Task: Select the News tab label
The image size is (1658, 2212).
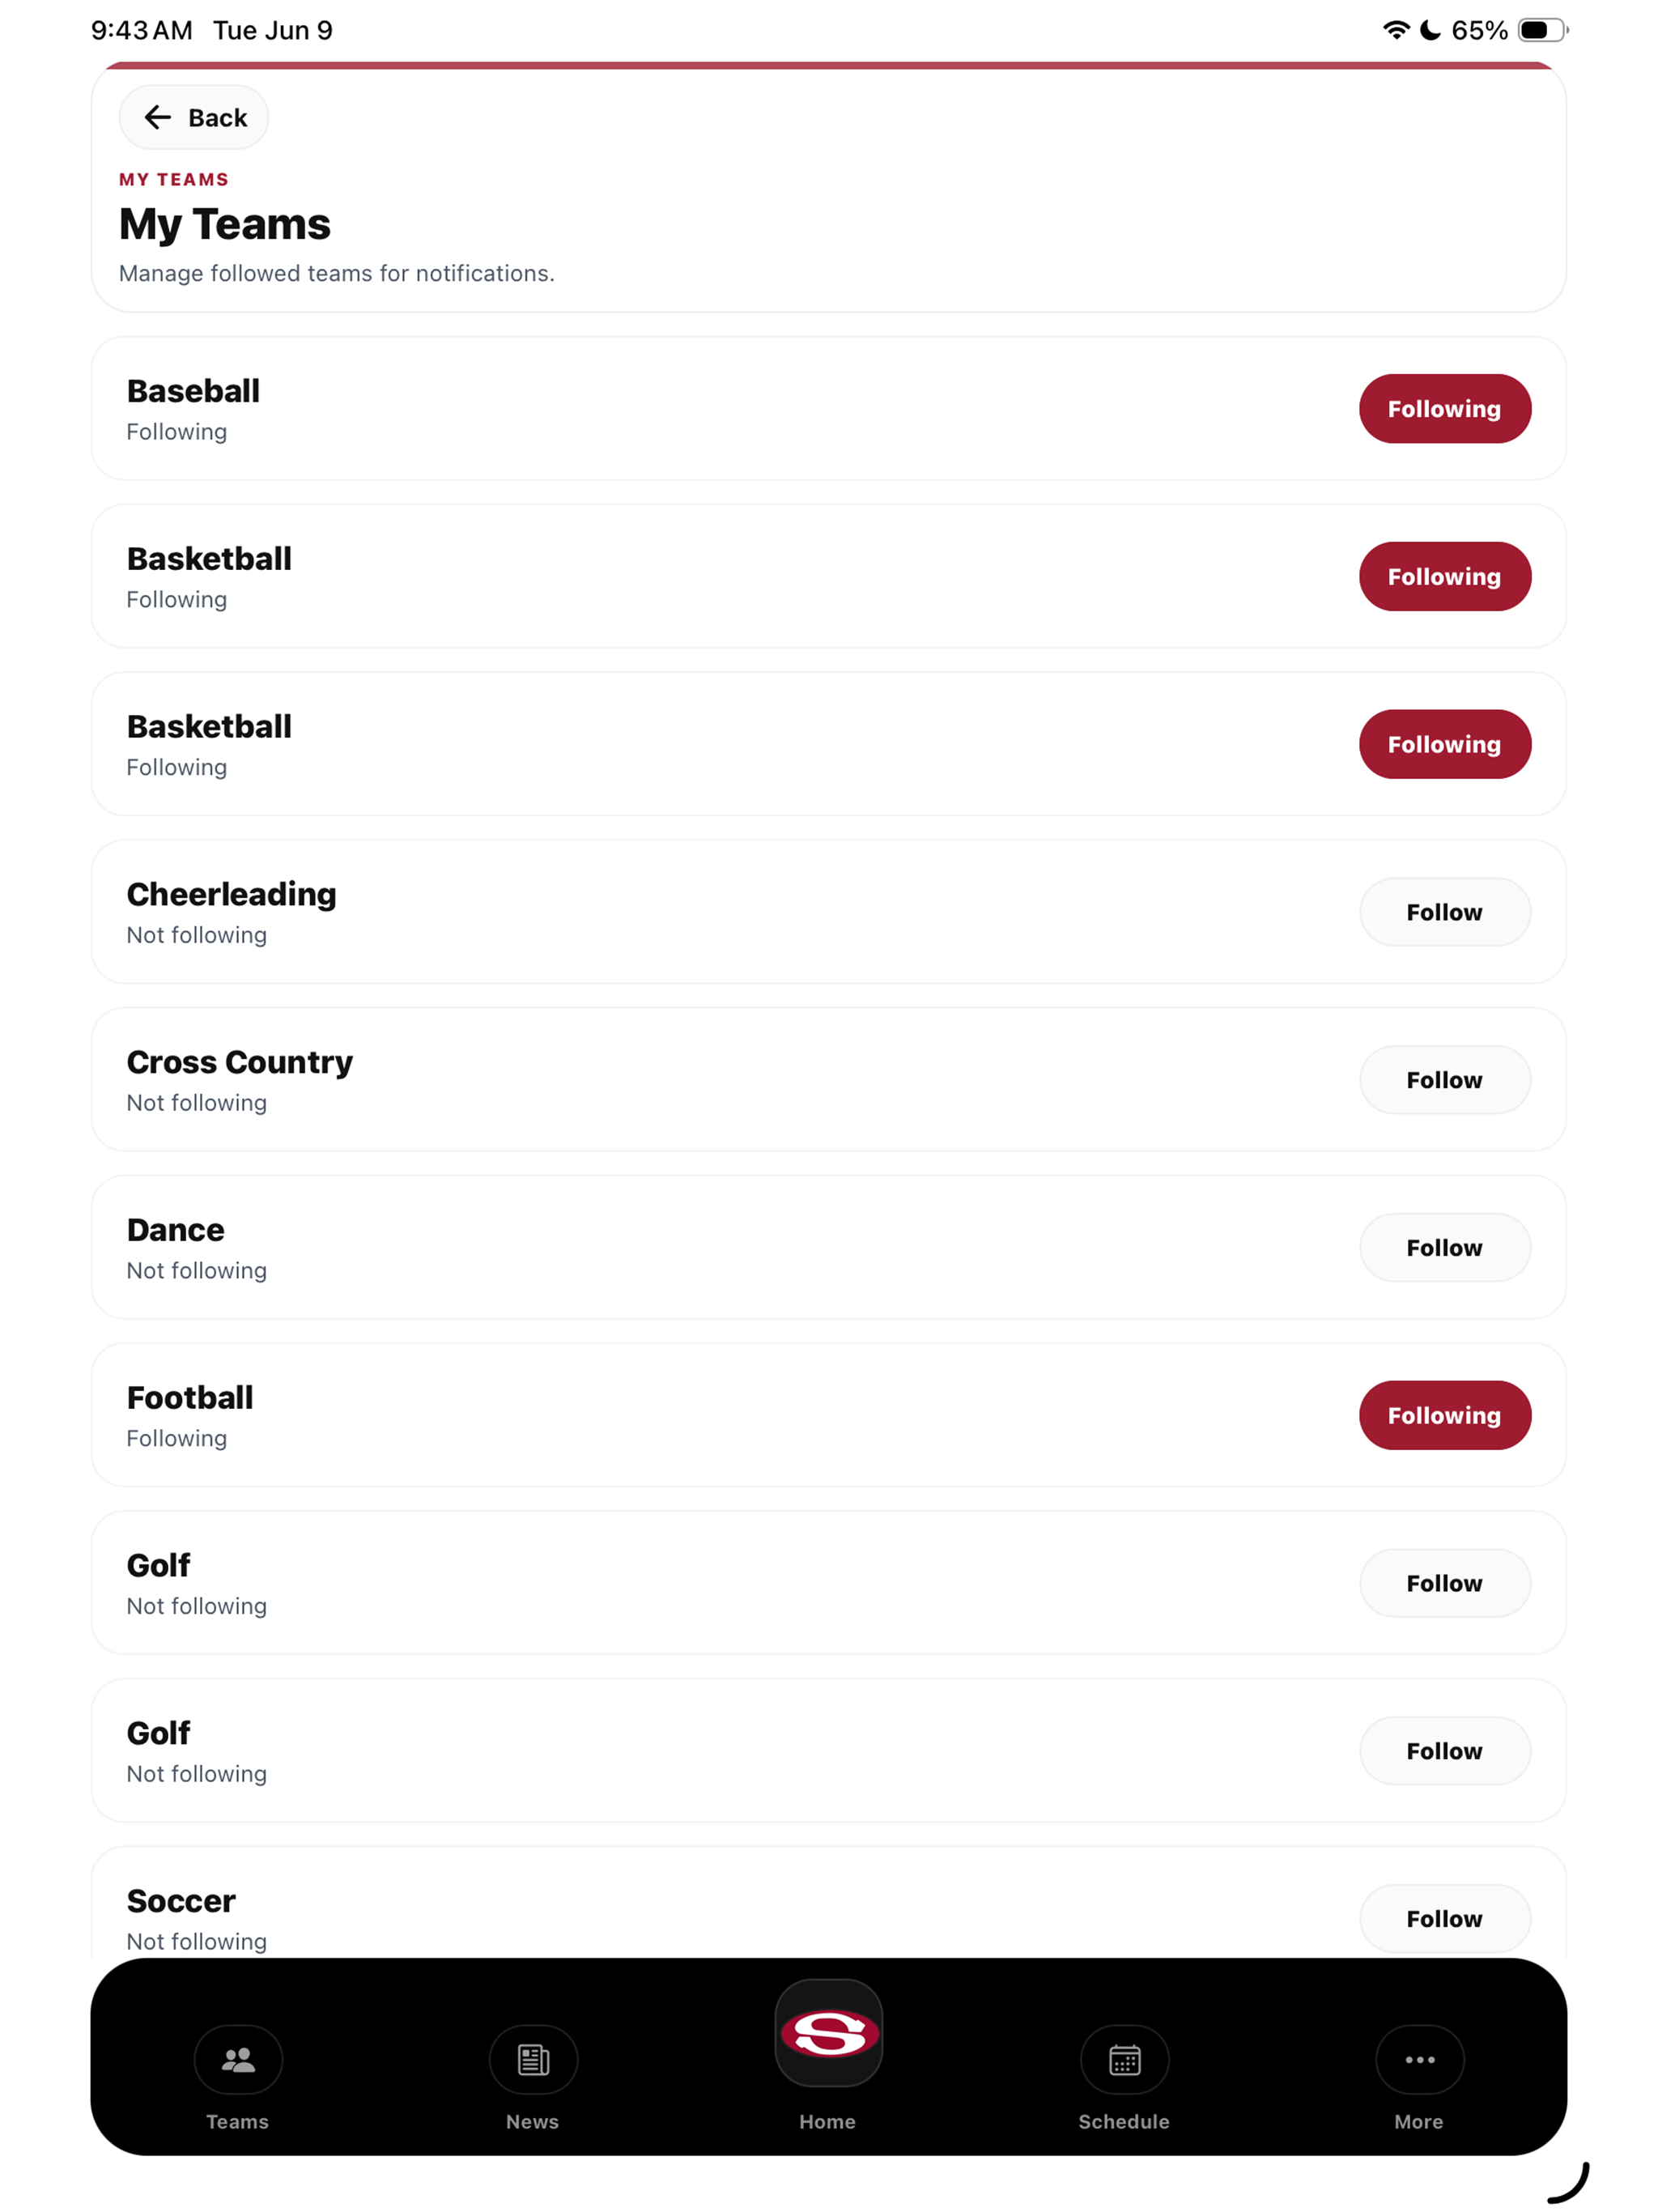Action: tap(532, 2121)
